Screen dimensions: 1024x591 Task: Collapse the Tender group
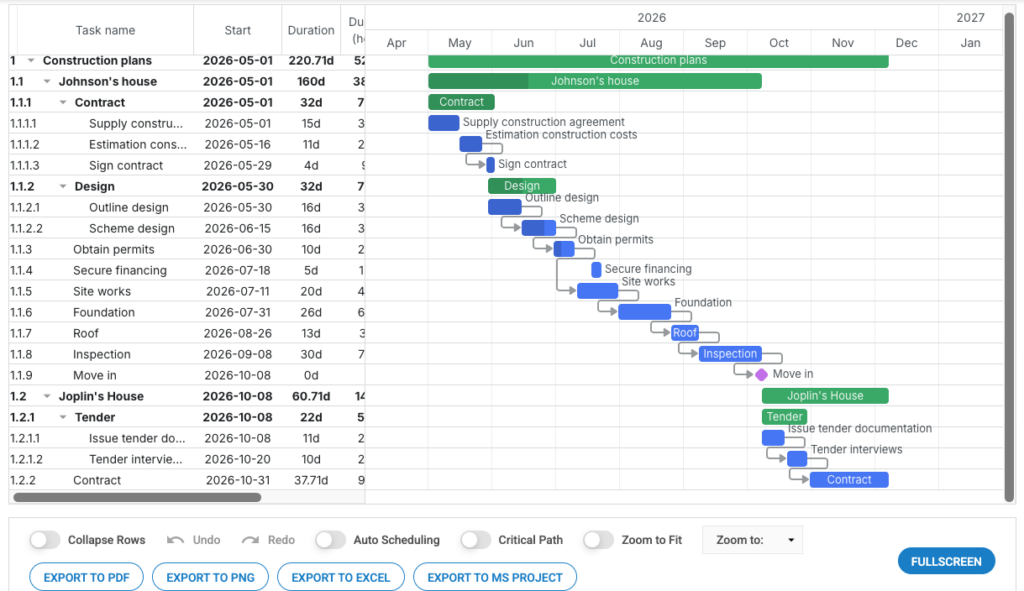tap(63, 417)
